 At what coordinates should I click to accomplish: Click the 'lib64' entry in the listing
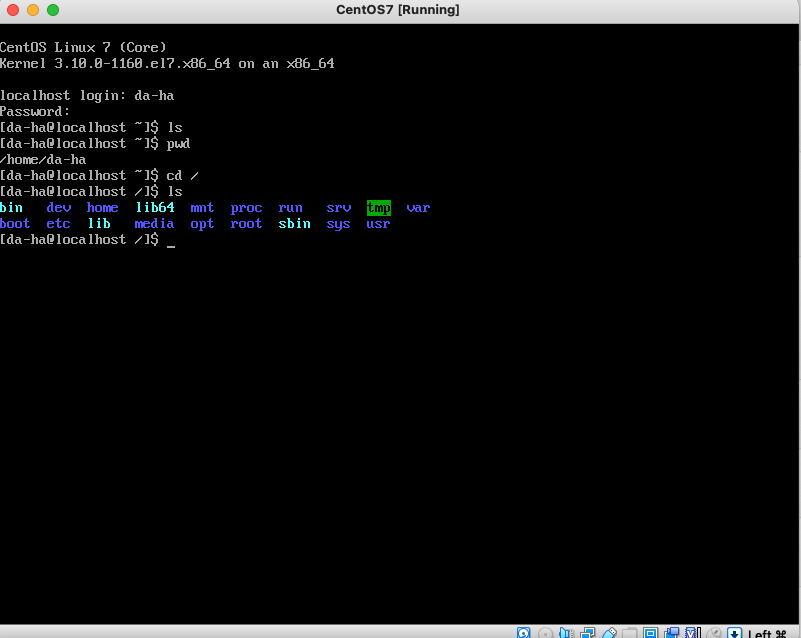155,207
